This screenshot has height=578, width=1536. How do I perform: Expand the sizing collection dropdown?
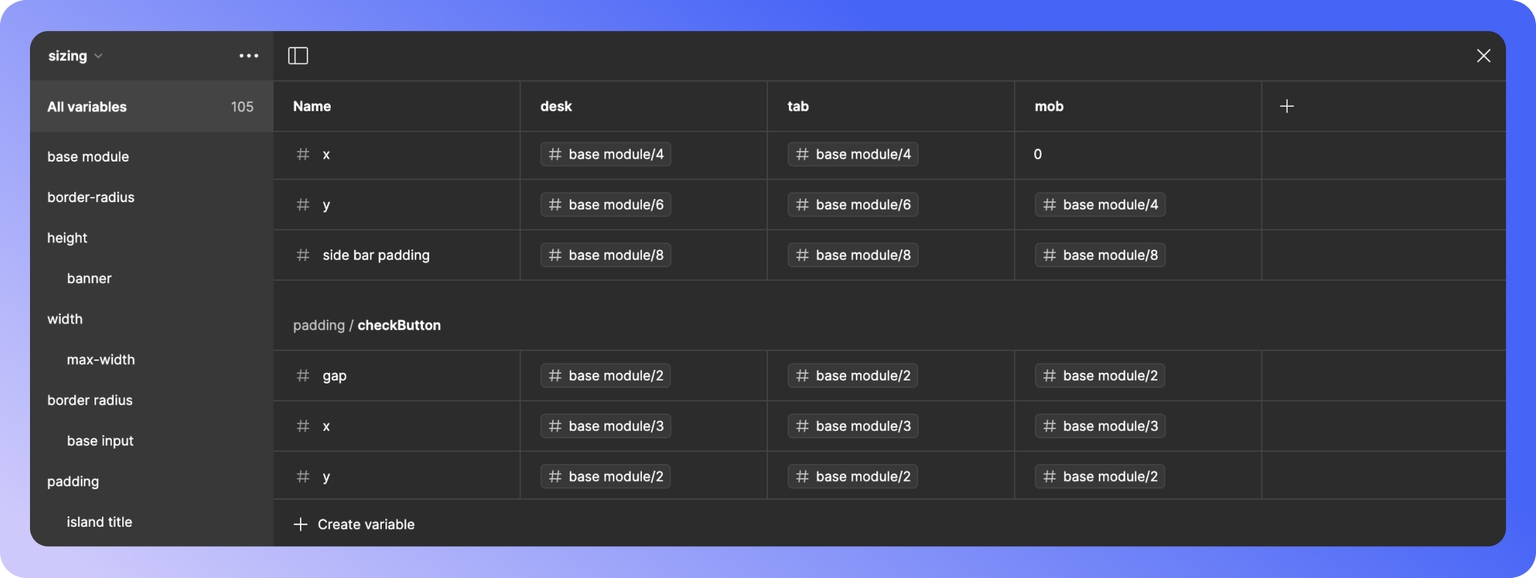76,56
